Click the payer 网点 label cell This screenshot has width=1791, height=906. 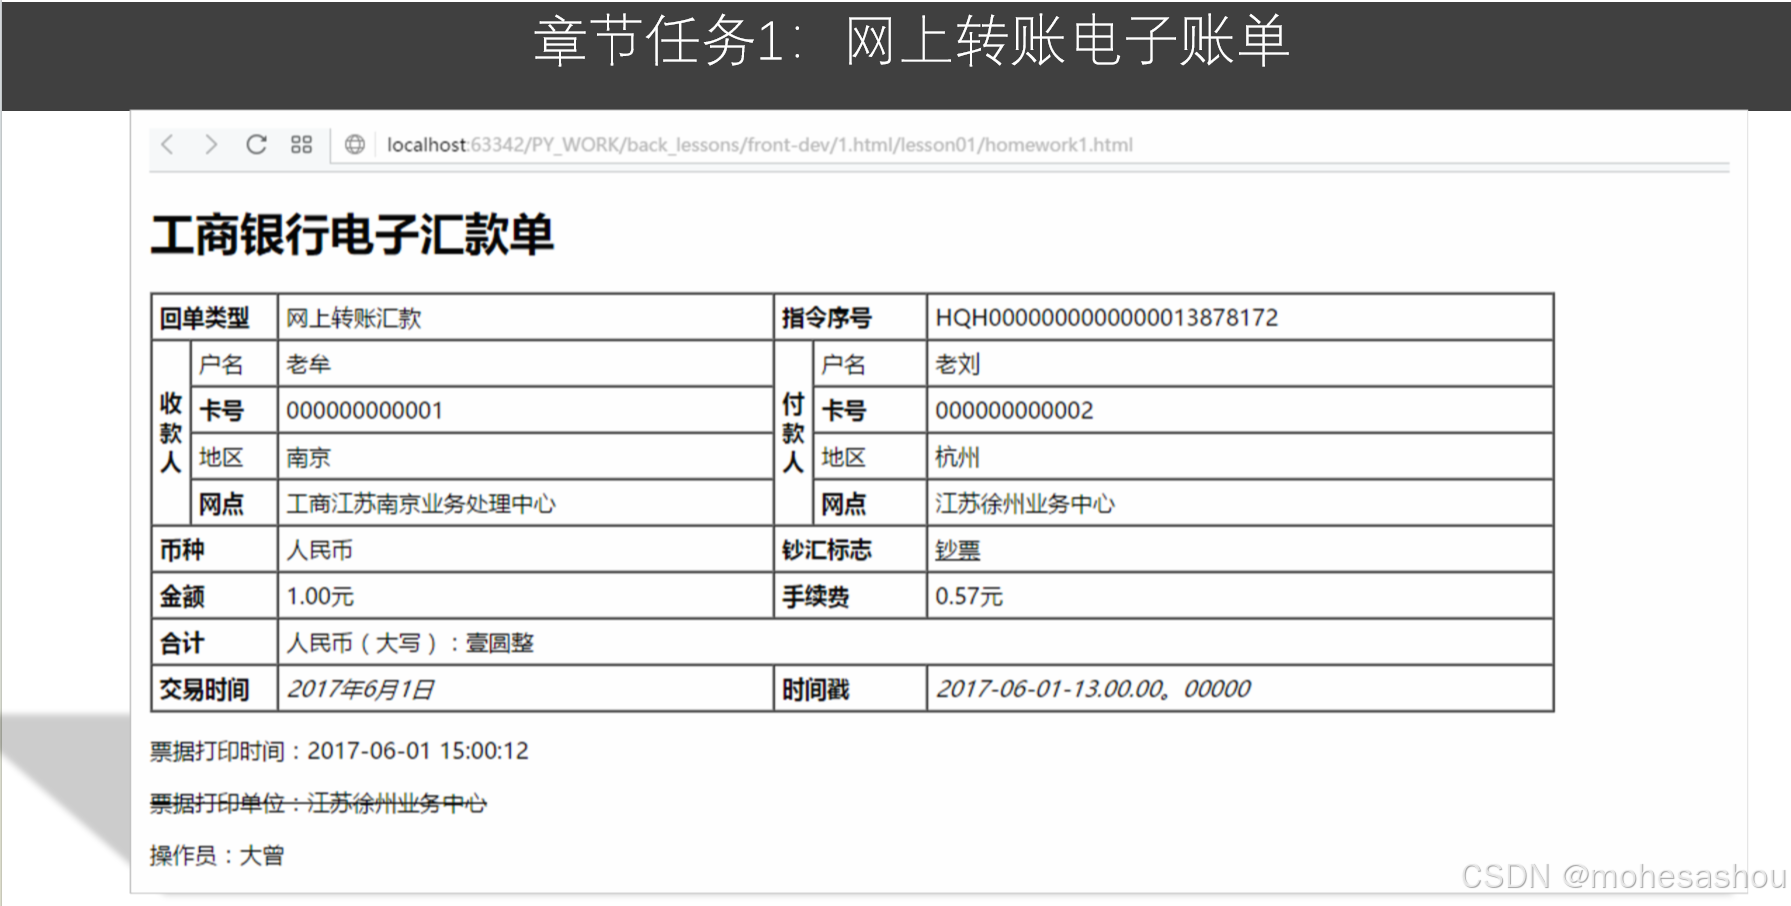870,503
